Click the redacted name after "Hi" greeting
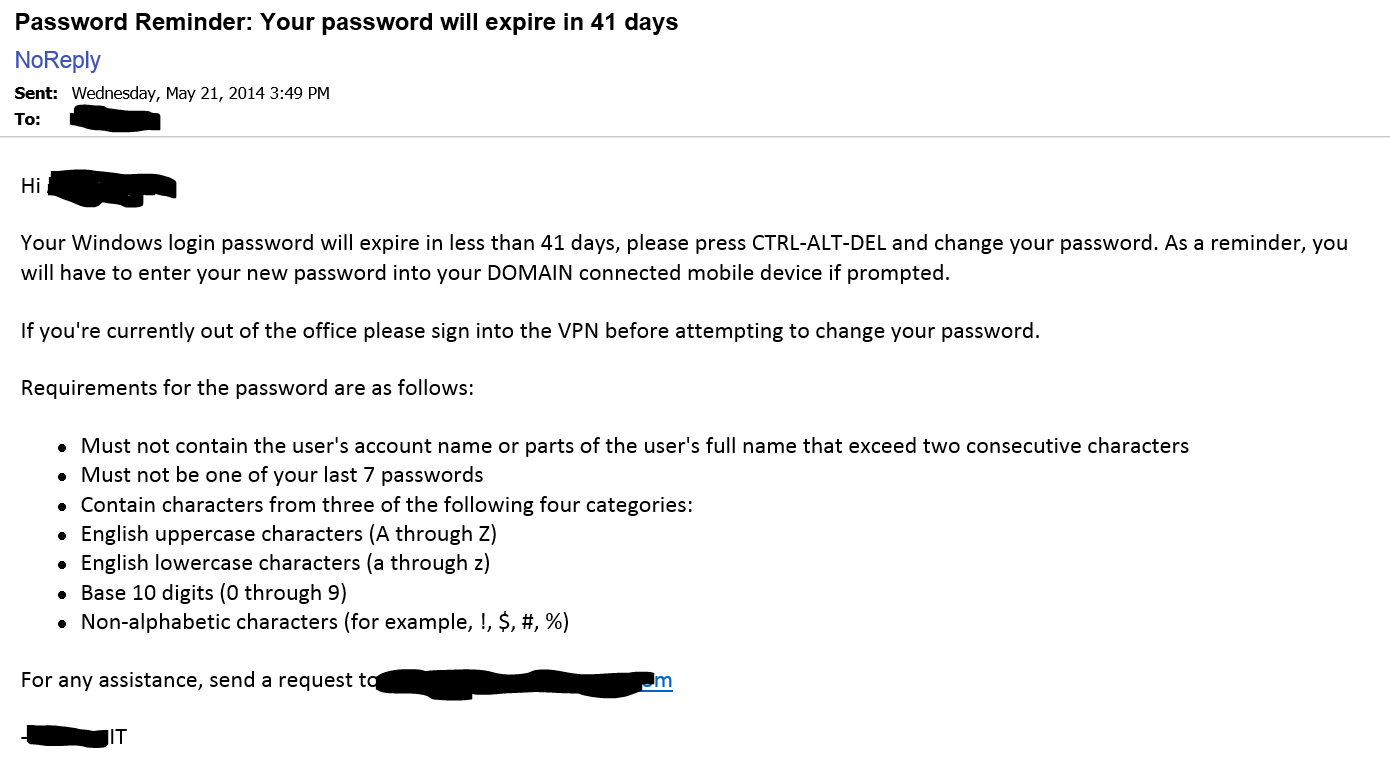 [111, 187]
